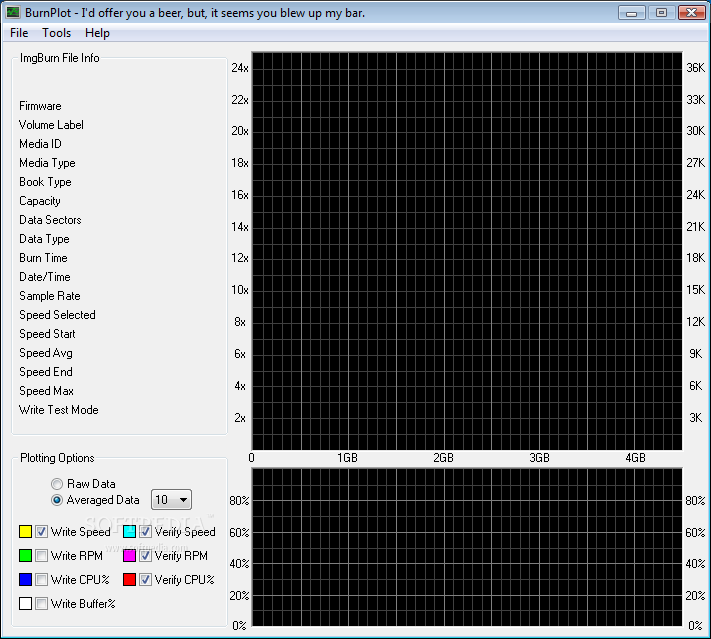This screenshot has width=711, height=639.
Task: Click the Speed Max label
Action: point(46,391)
